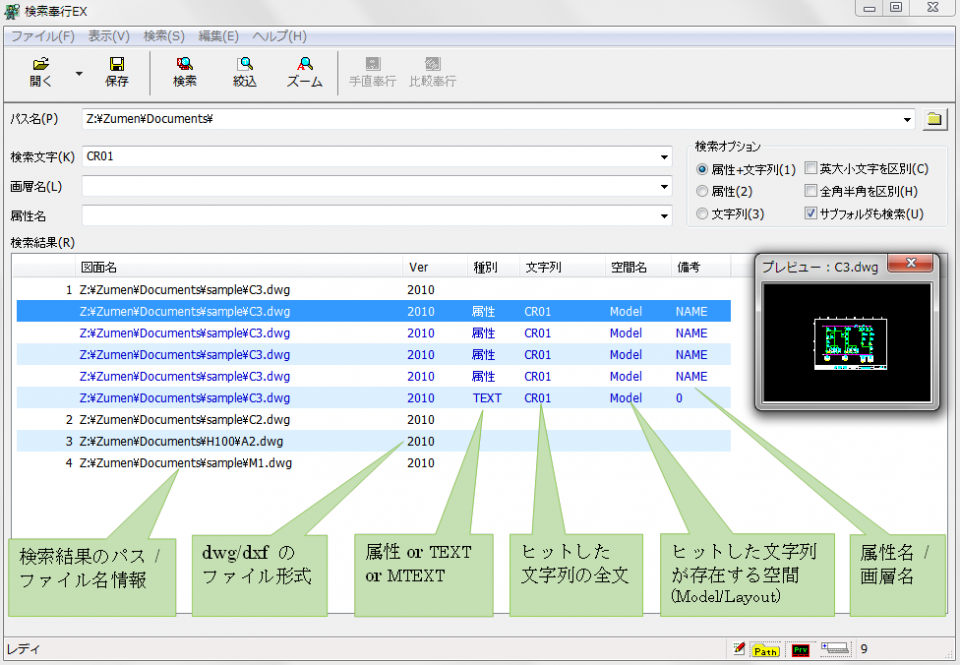Image resolution: width=960 pixels, height=665 pixels.
Task: Open the ファイル(F) menu
Action: (x=42, y=36)
